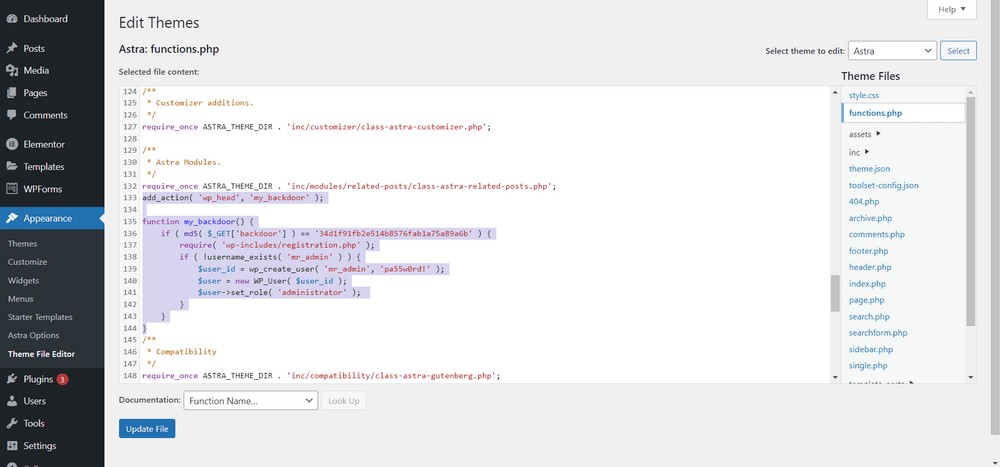The width and height of the screenshot is (1000, 467).
Task: Expand the inc folder
Action: click(859, 152)
